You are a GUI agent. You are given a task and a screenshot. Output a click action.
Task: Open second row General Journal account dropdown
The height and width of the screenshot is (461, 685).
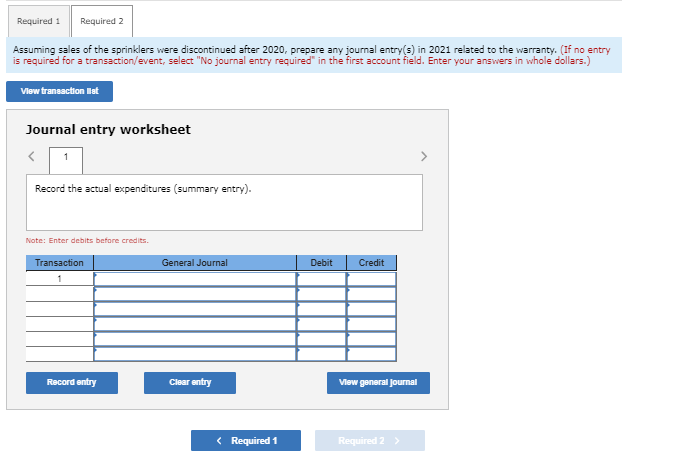click(195, 294)
